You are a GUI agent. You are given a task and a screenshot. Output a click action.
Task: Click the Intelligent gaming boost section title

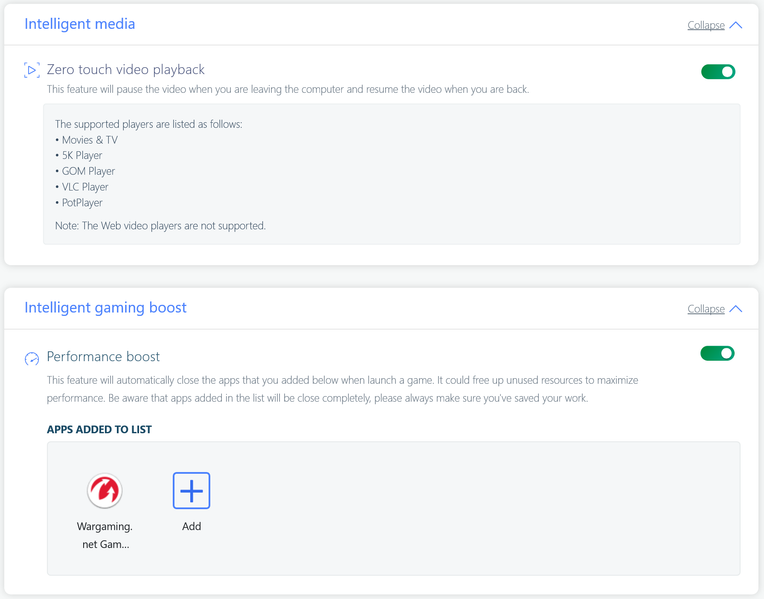tap(105, 308)
